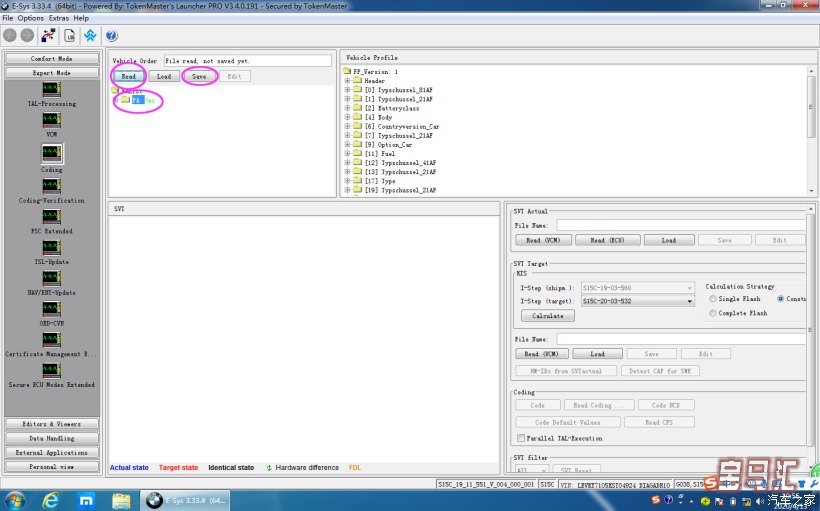Expand the Header tree node
The width and height of the screenshot is (820, 511).
click(347, 81)
